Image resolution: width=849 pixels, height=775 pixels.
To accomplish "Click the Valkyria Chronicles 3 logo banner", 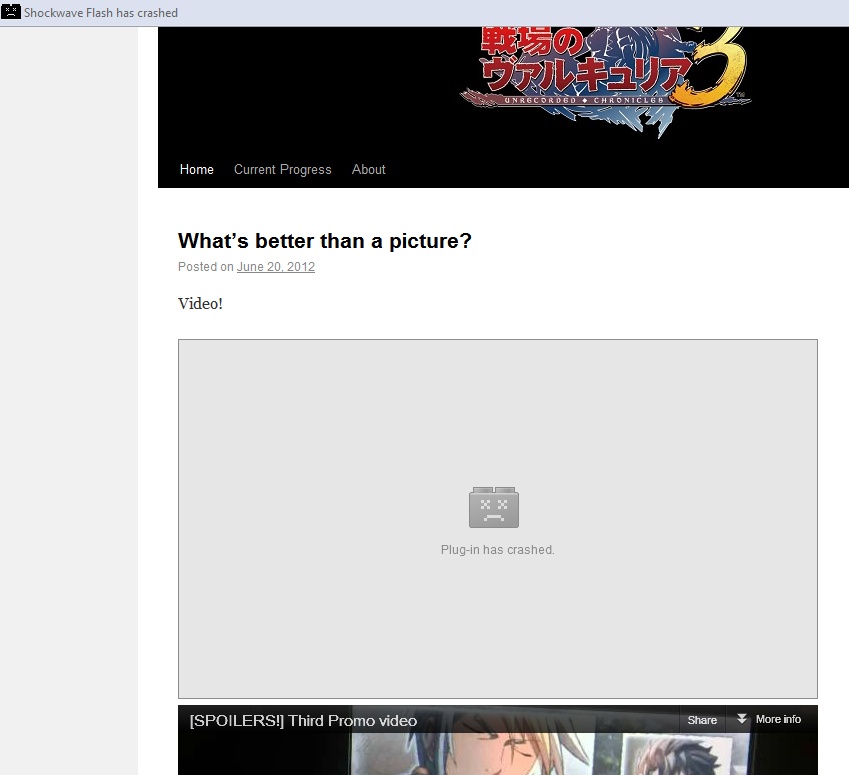I will (x=605, y=81).
